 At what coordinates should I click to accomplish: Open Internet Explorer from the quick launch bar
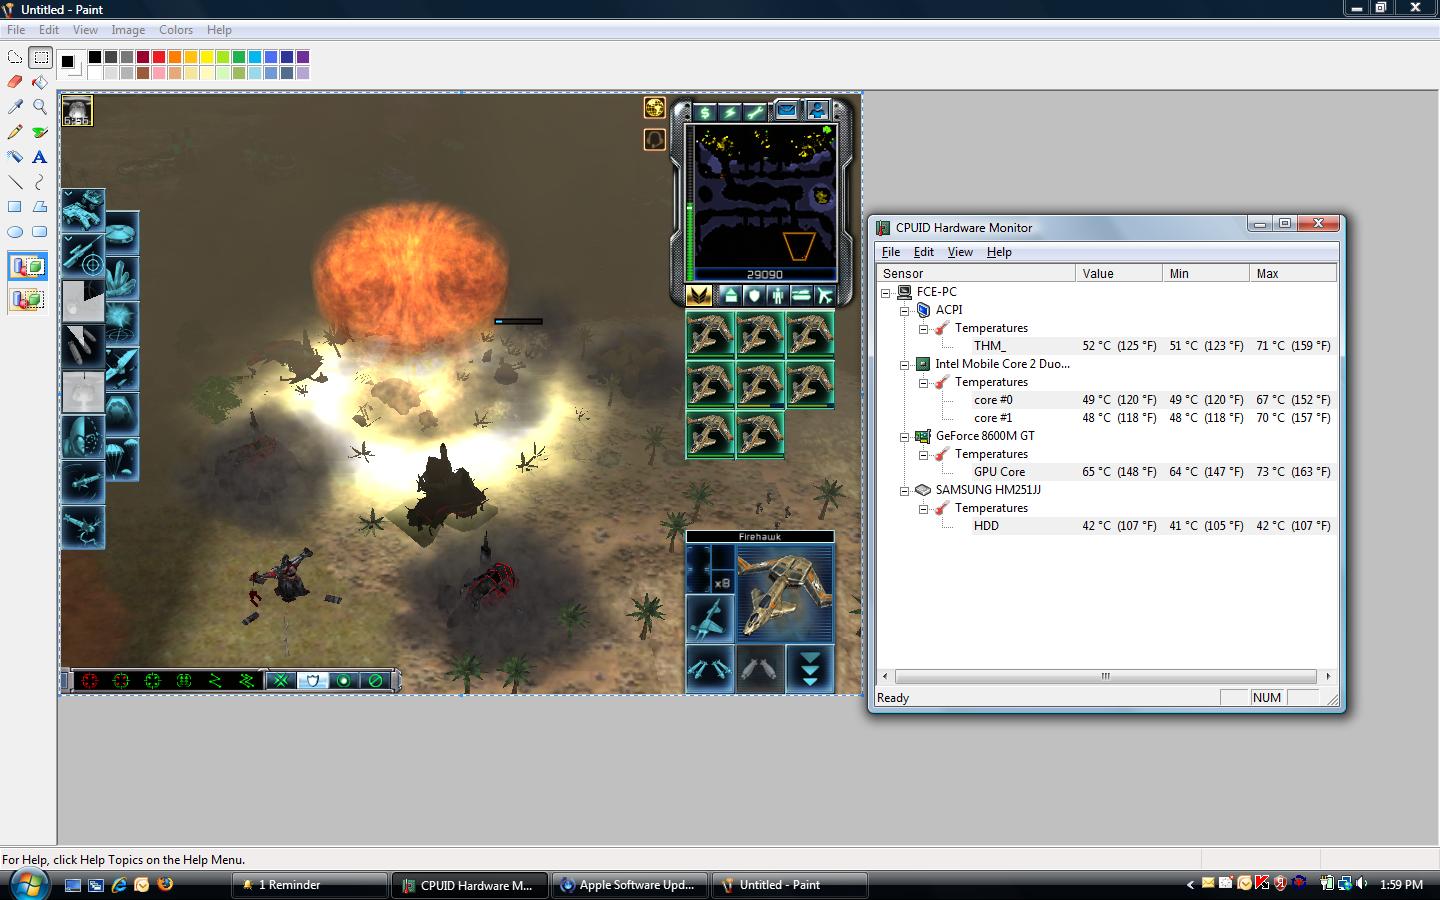pyautogui.click(x=119, y=885)
